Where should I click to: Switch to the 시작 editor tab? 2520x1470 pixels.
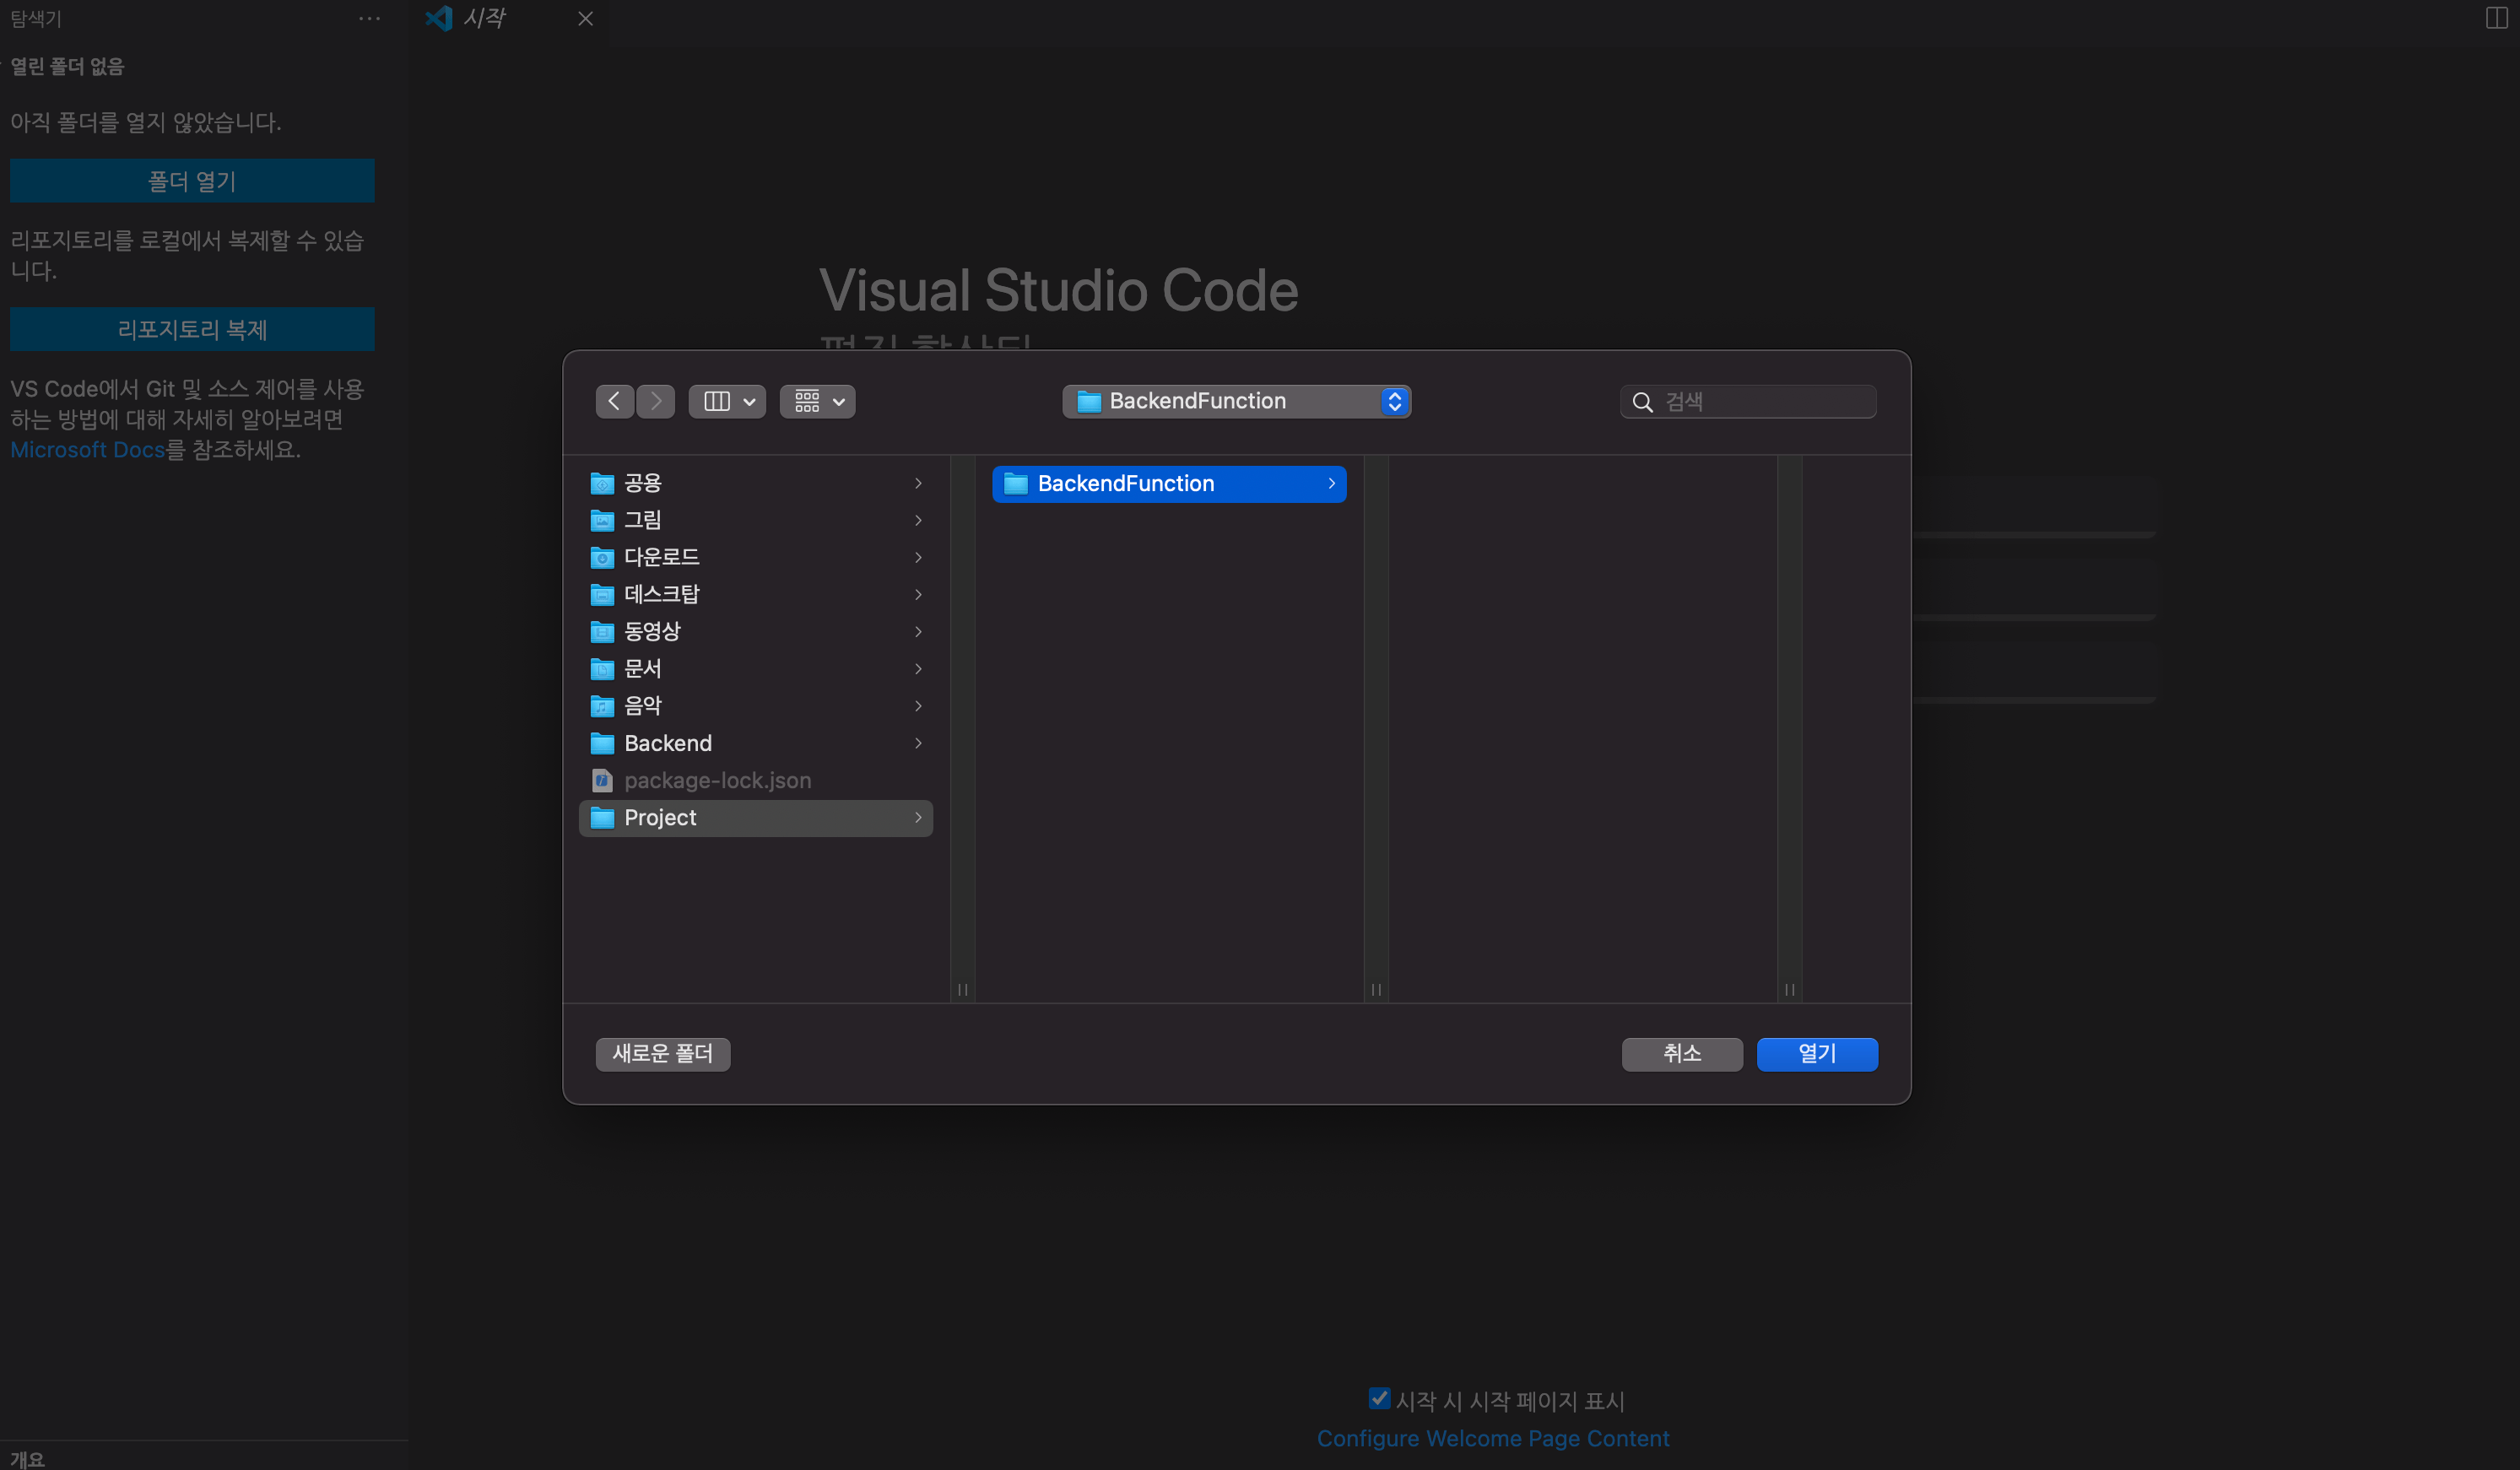coord(510,18)
